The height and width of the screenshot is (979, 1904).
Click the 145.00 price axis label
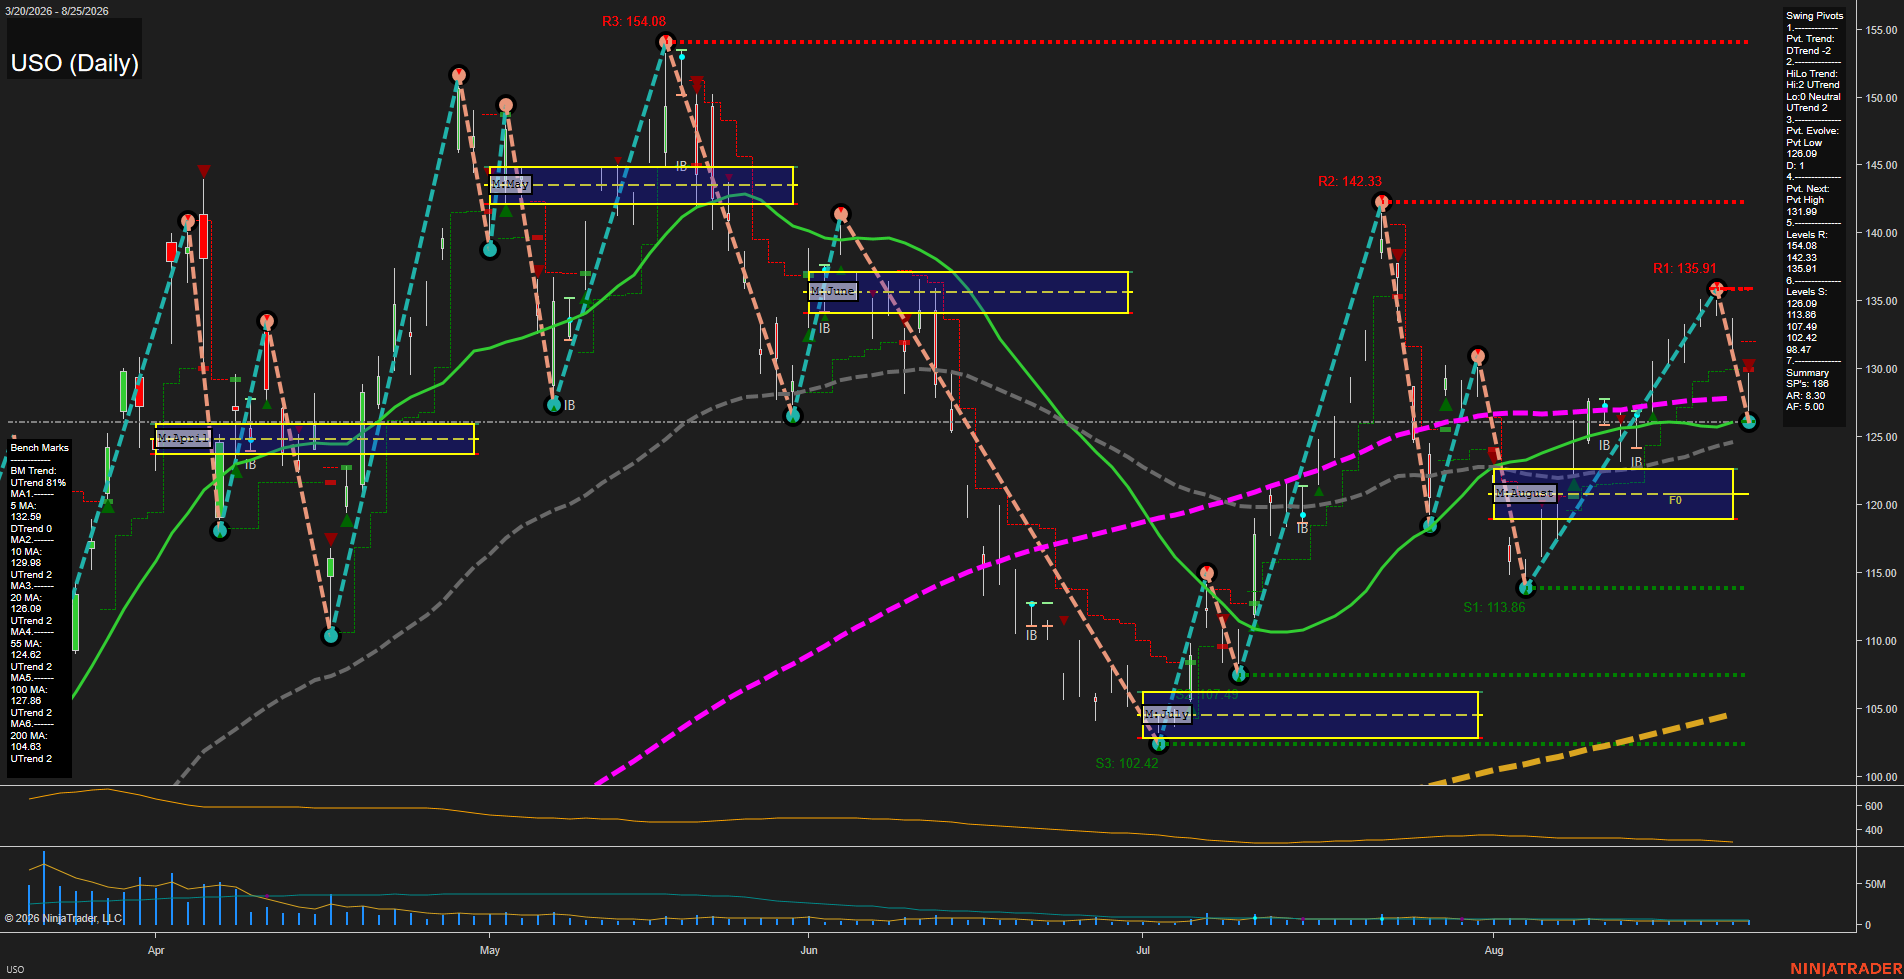pos(1881,165)
